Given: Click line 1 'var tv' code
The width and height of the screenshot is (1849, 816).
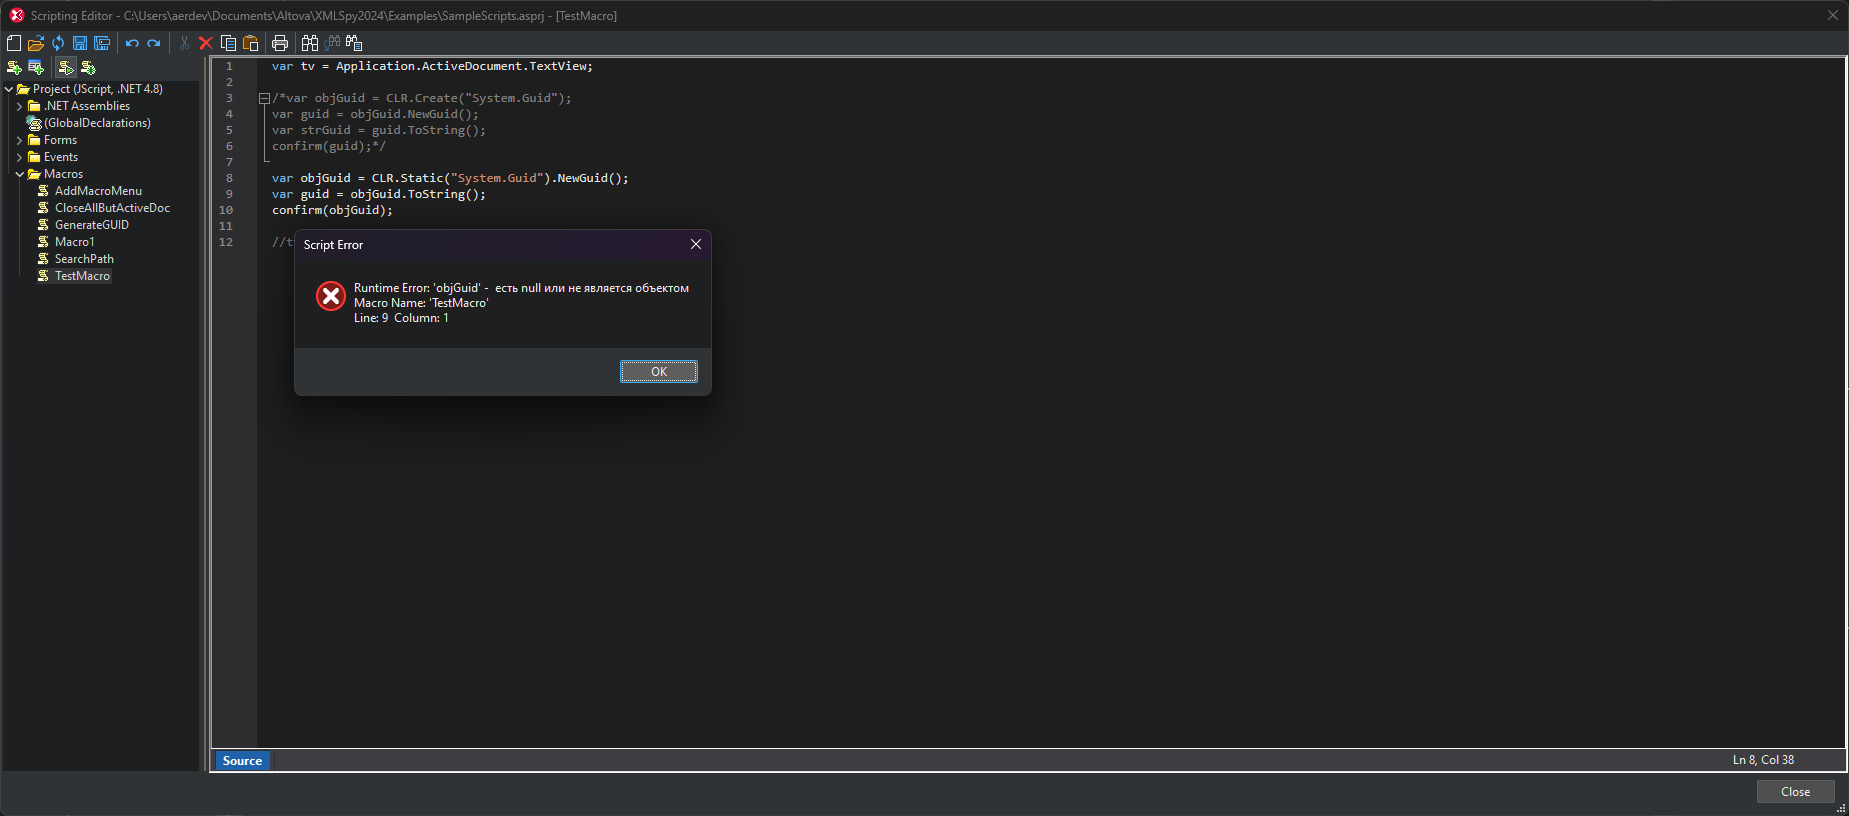Looking at the screenshot, I should click(432, 66).
